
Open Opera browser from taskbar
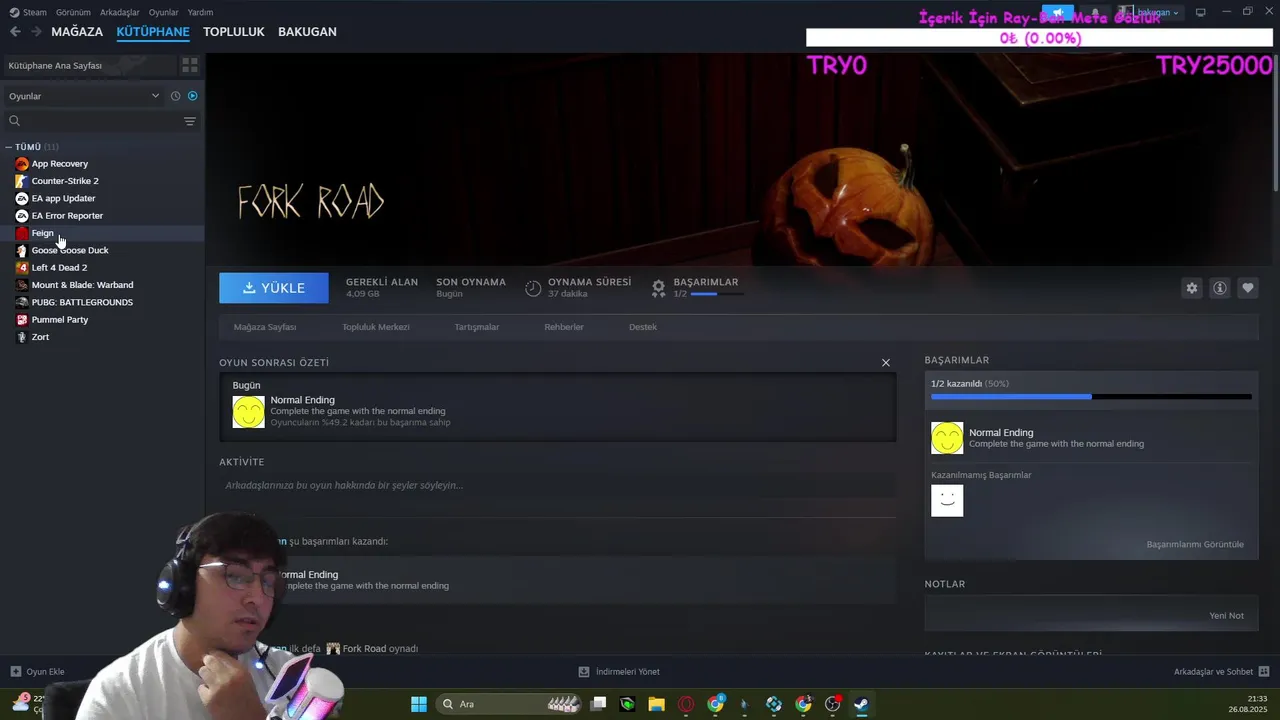click(x=685, y=704)
